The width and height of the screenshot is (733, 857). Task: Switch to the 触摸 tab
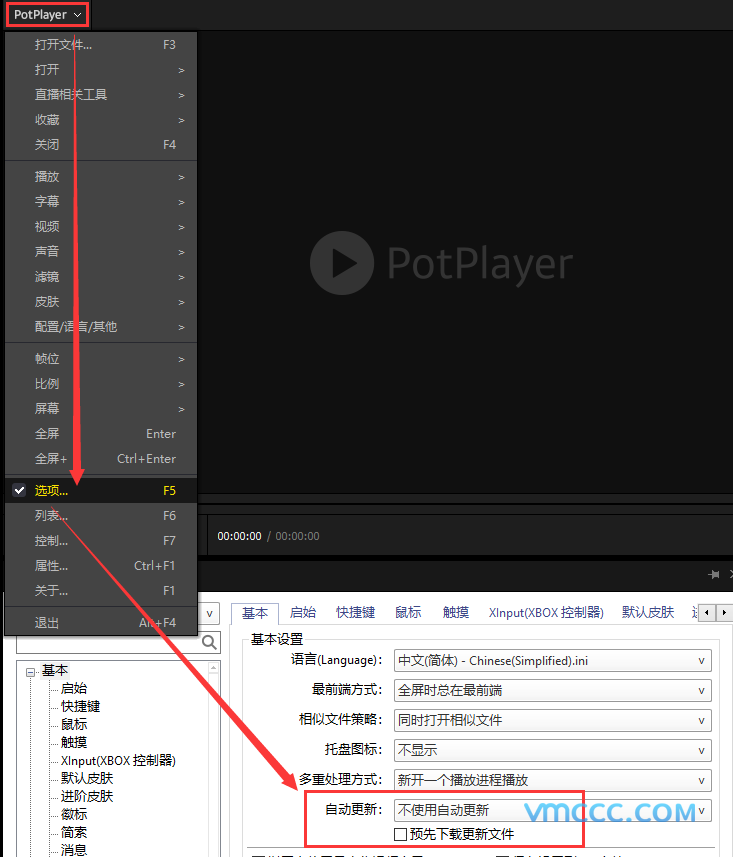point(456,613)
